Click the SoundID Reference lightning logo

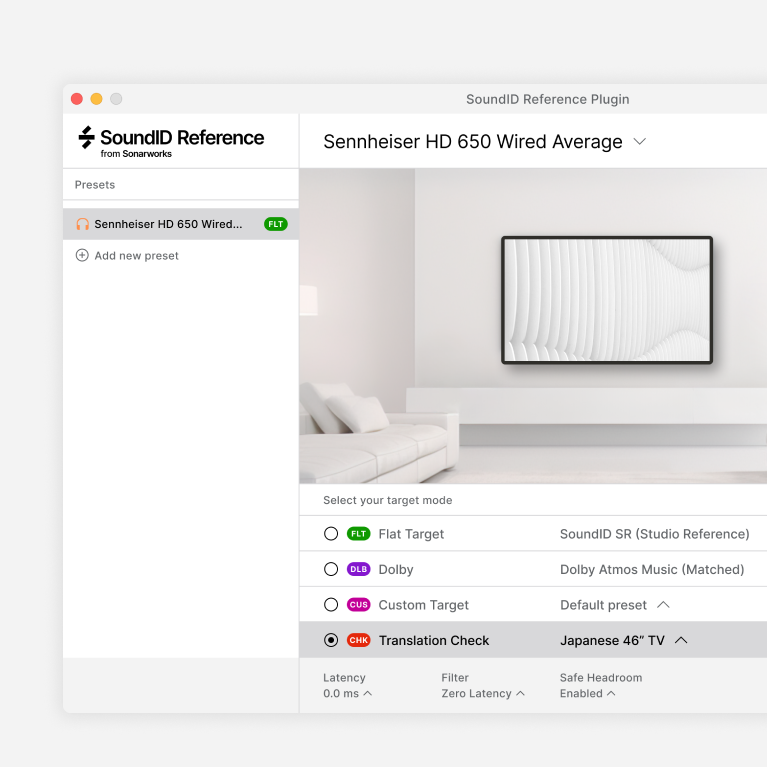click(x=87, y=137)
